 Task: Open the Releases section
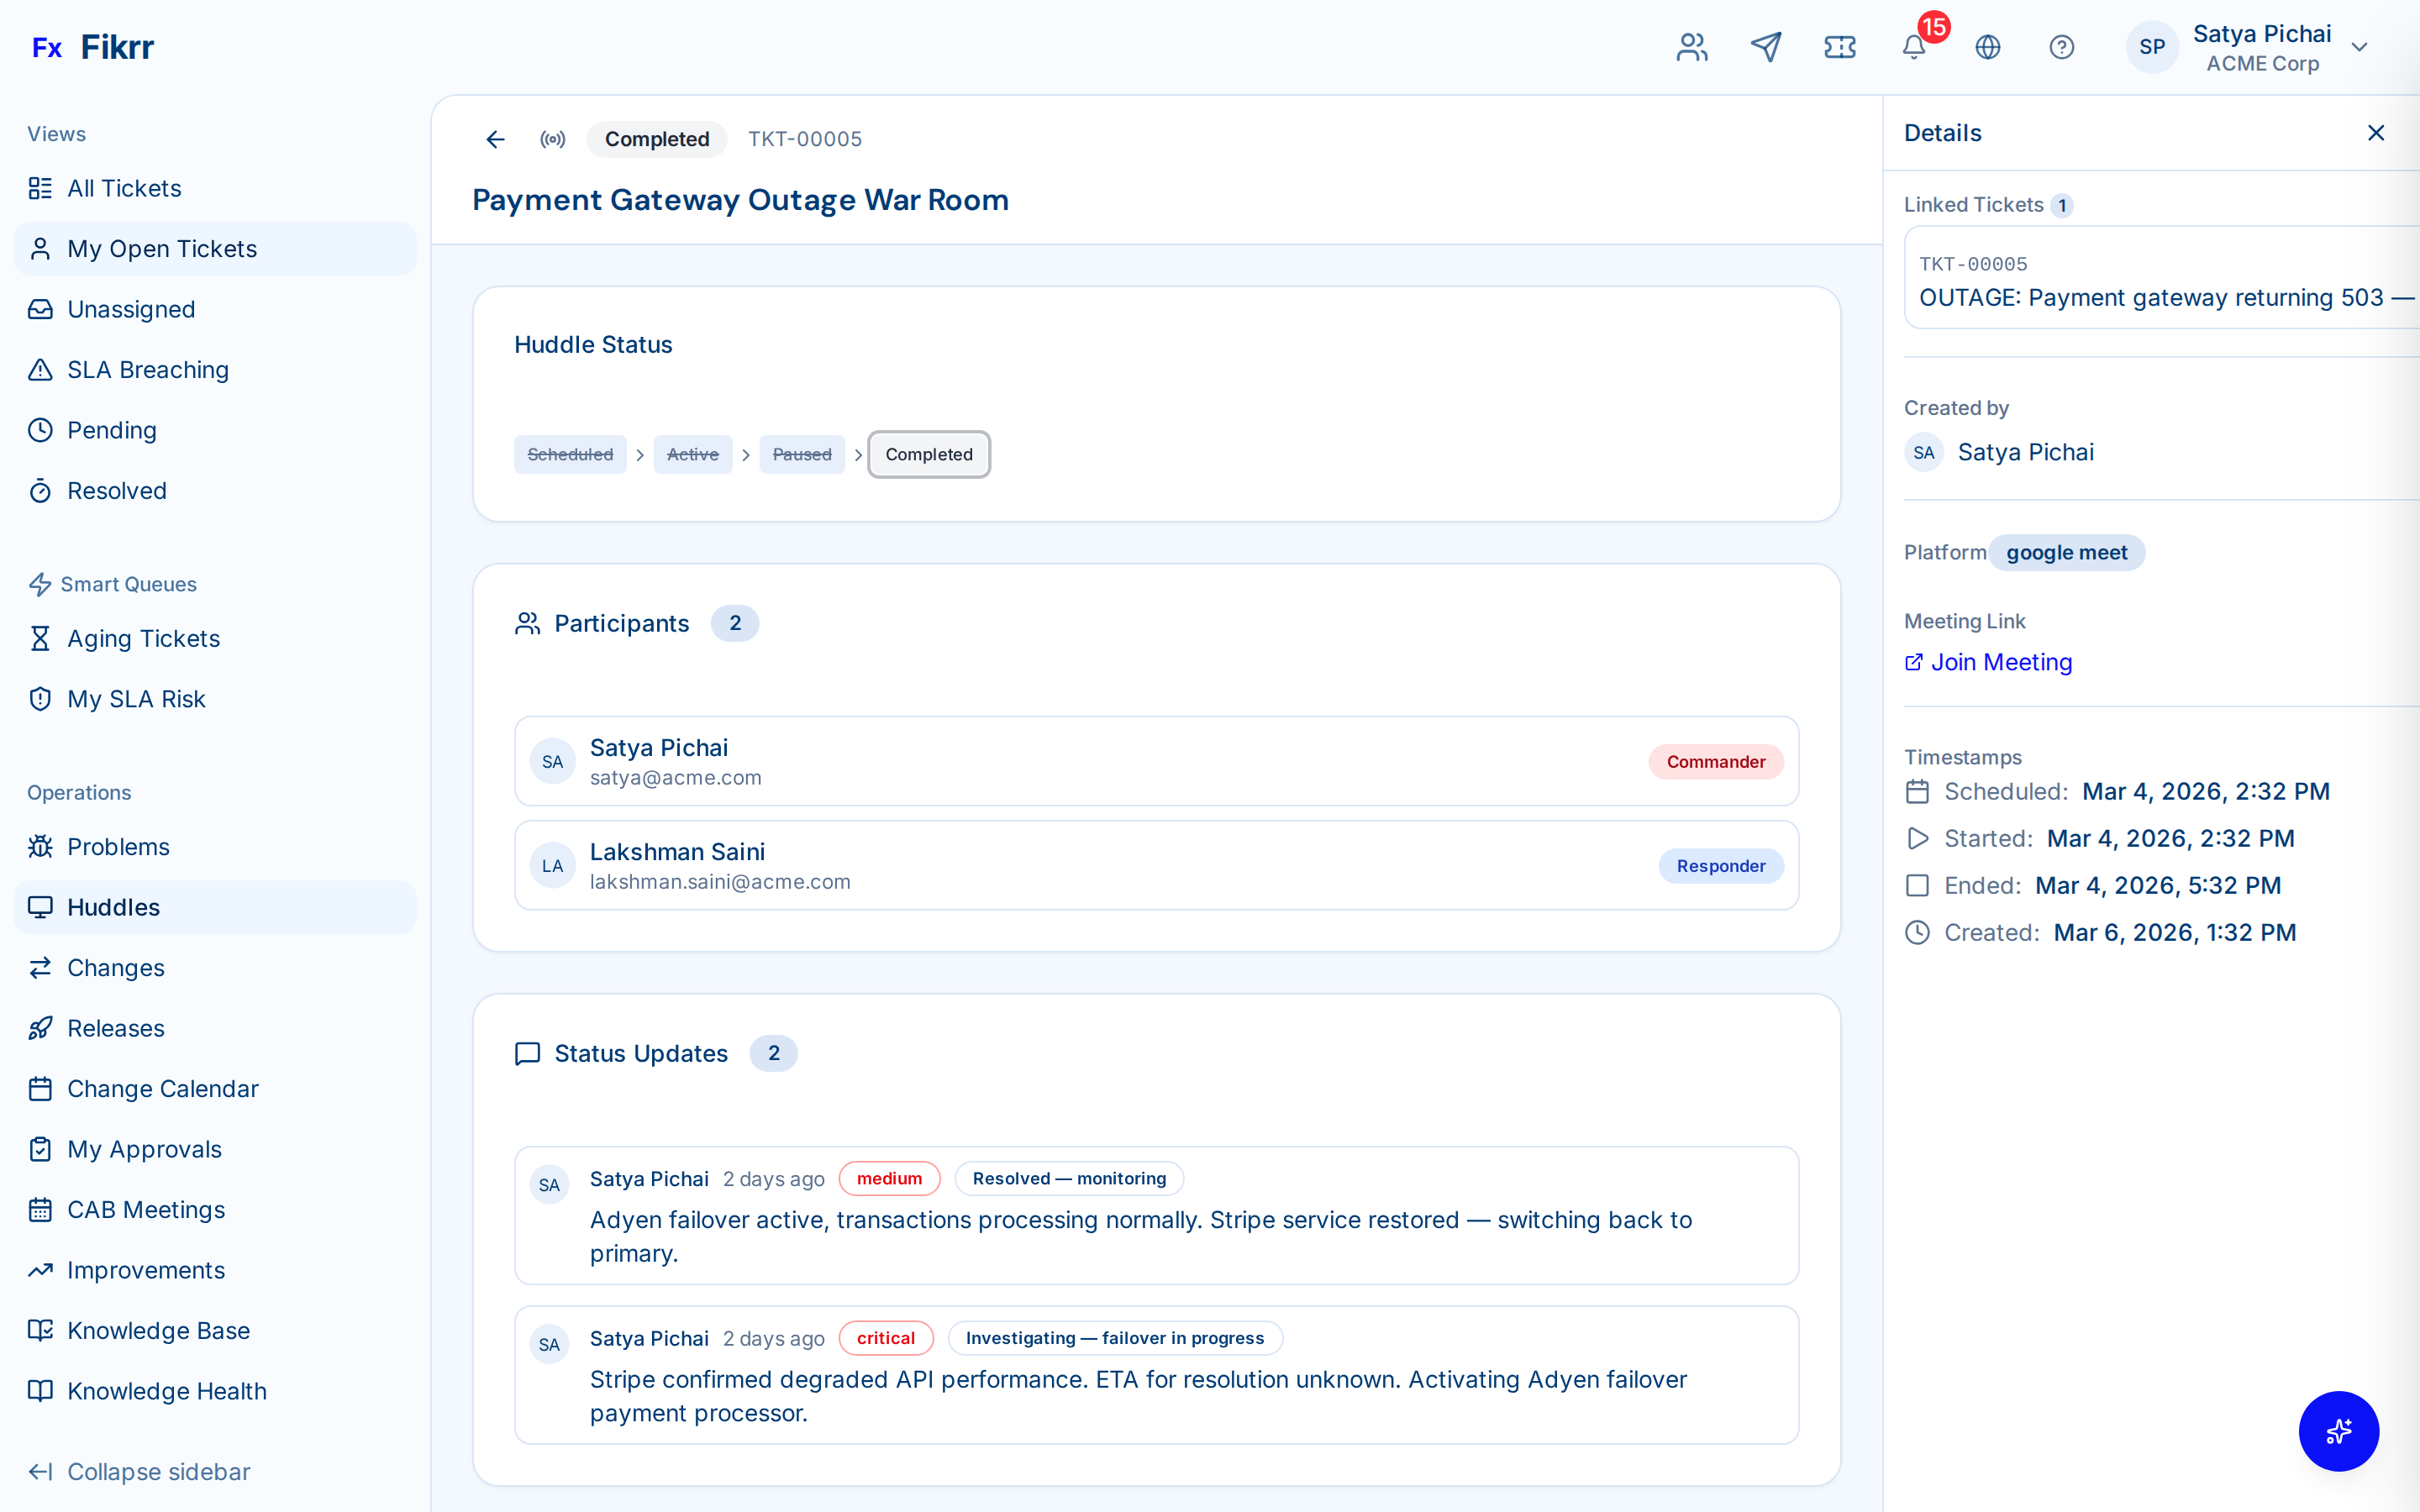pyautogui.click(x=115, y=1028)
